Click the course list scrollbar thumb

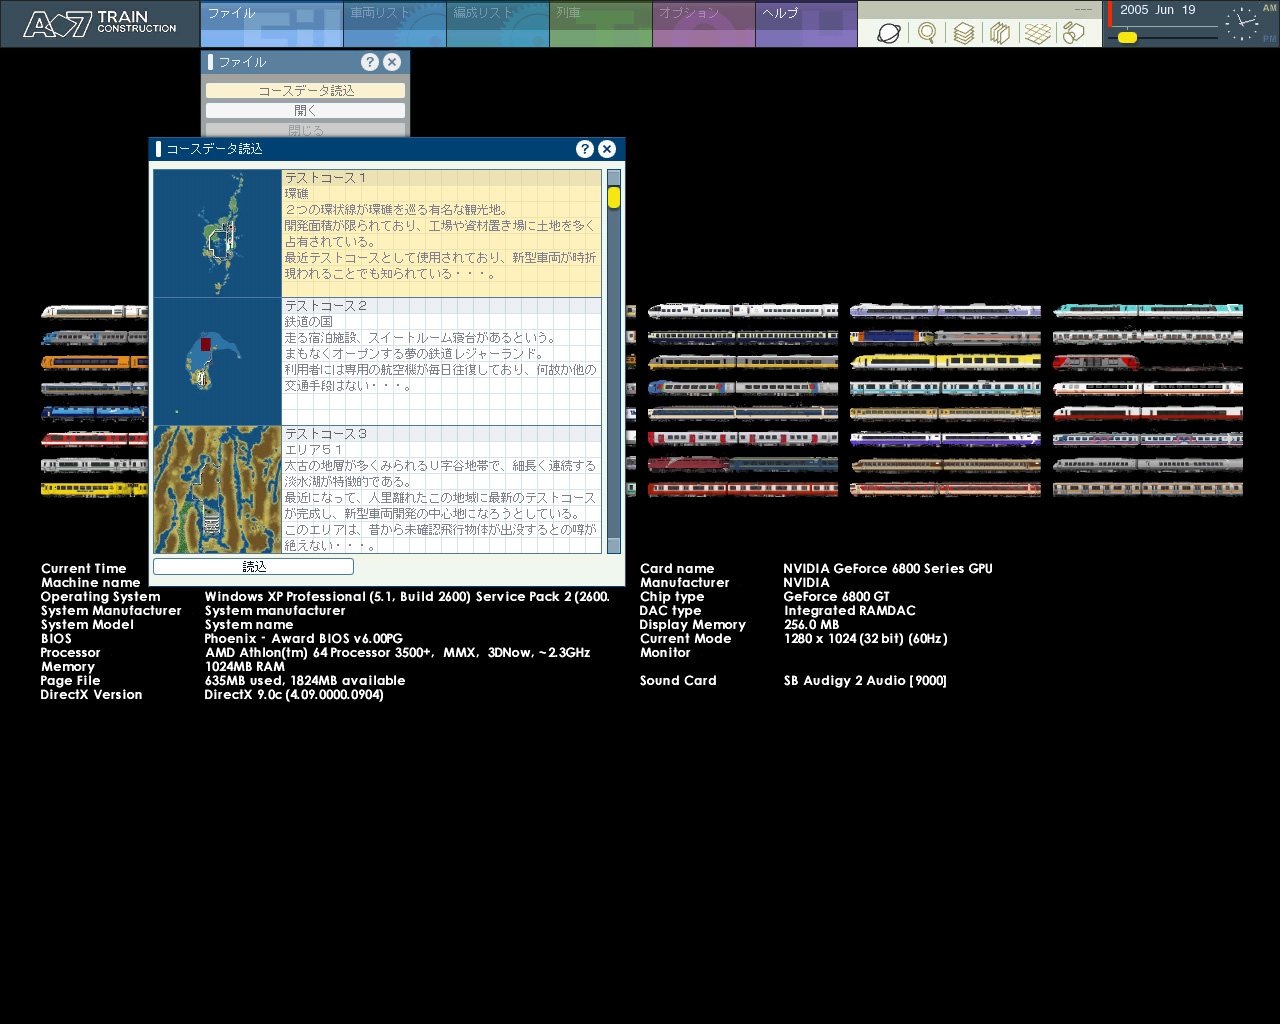coord(613,198)
